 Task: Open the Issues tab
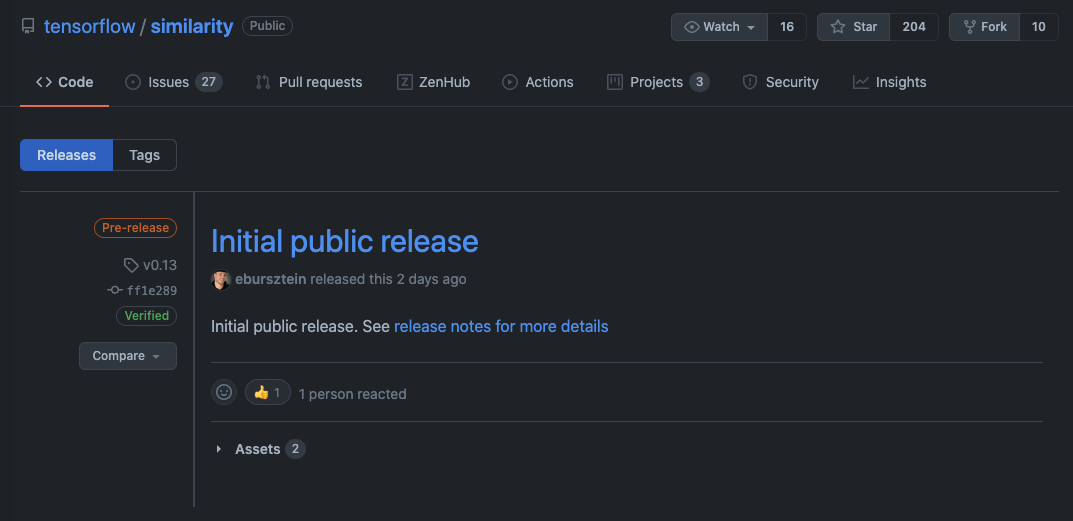(173, 82)
